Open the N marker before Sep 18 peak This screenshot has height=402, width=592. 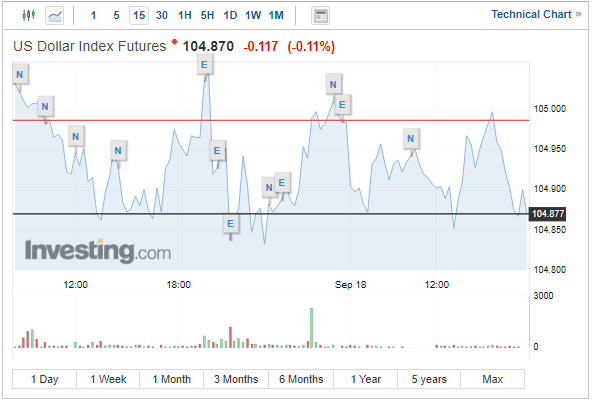pyautogui.click(x=333, y=85)
